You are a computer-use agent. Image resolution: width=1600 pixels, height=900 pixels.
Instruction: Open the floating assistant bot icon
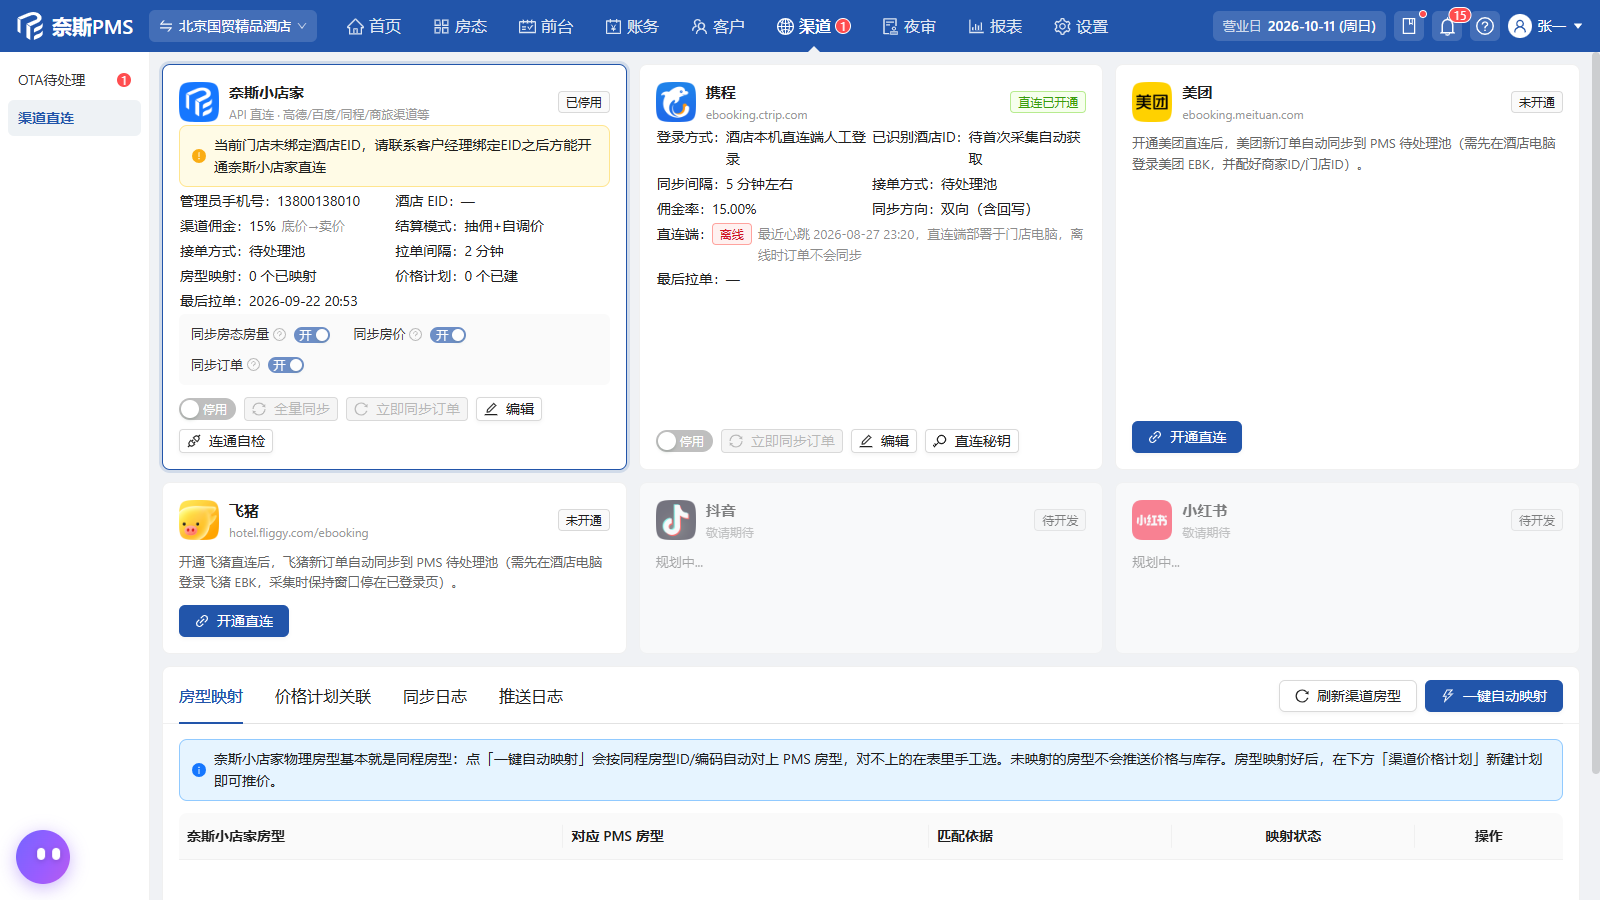(43, 857)
